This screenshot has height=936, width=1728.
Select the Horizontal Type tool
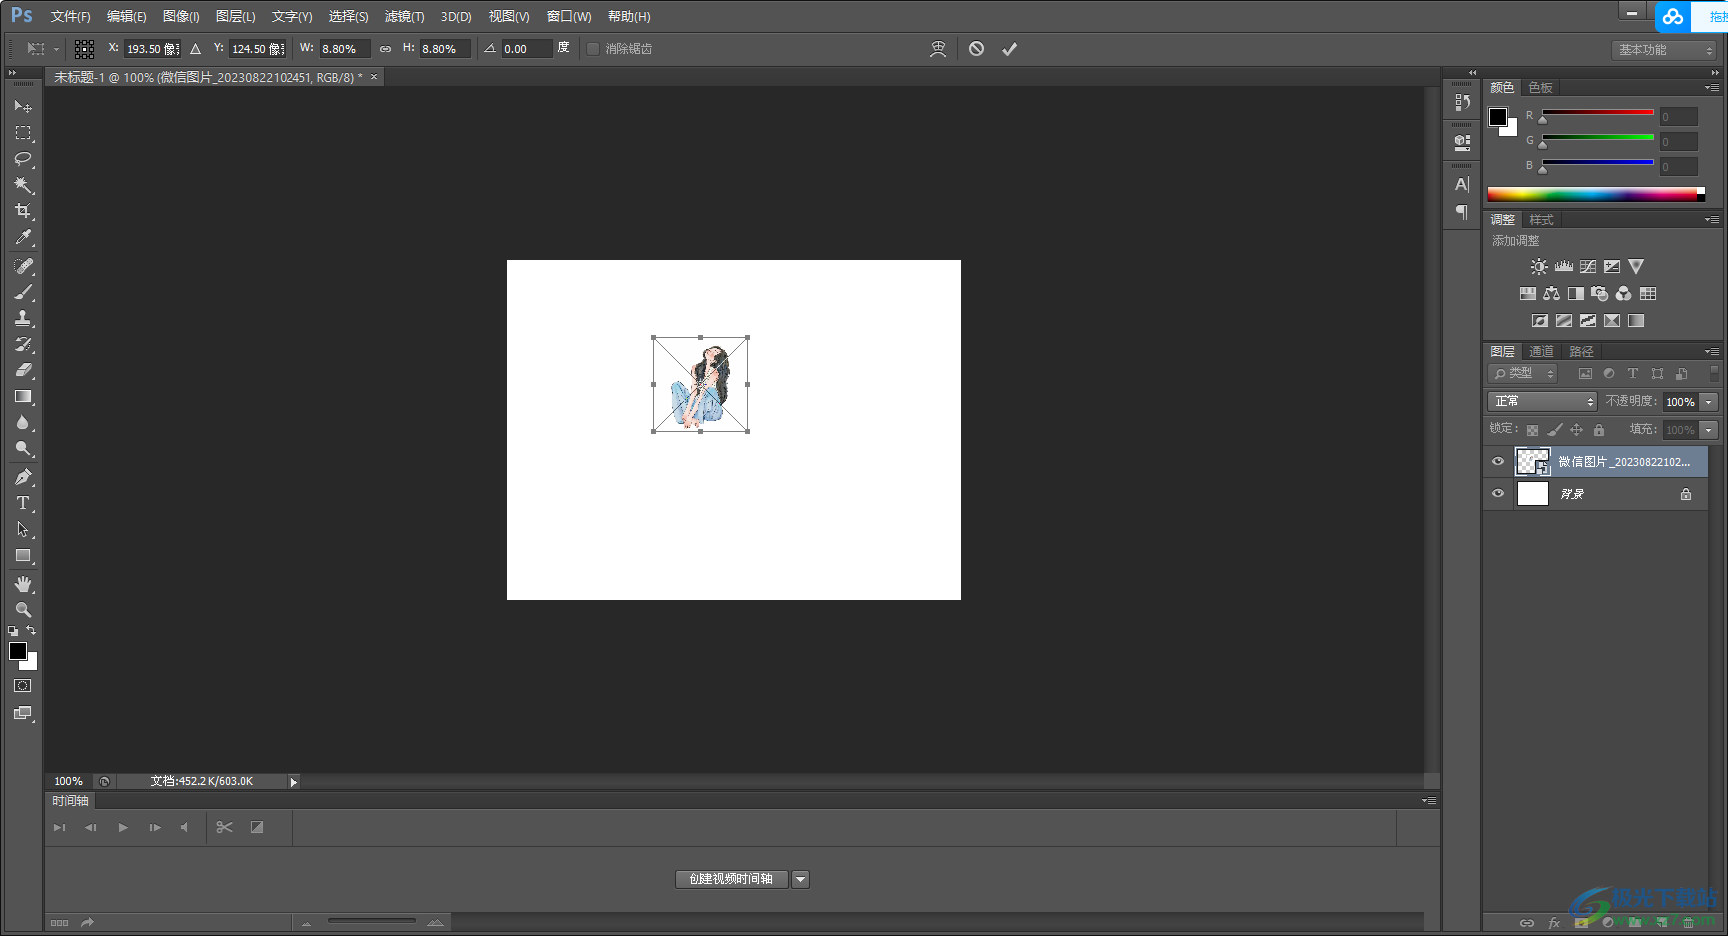point(23,503)
